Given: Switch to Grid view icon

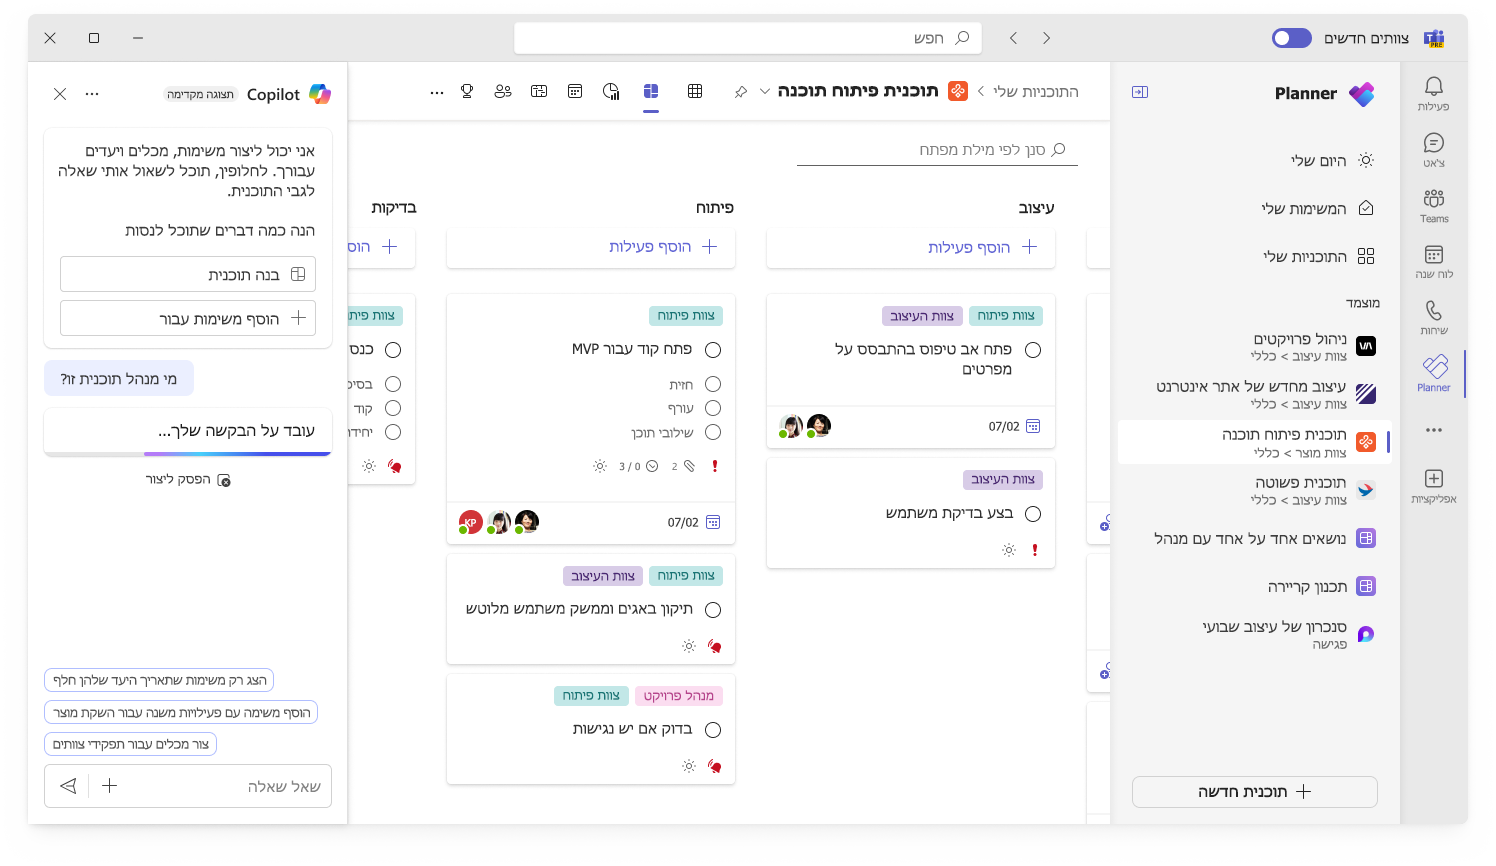Looking at the screenshot, I should pos(695,91).
